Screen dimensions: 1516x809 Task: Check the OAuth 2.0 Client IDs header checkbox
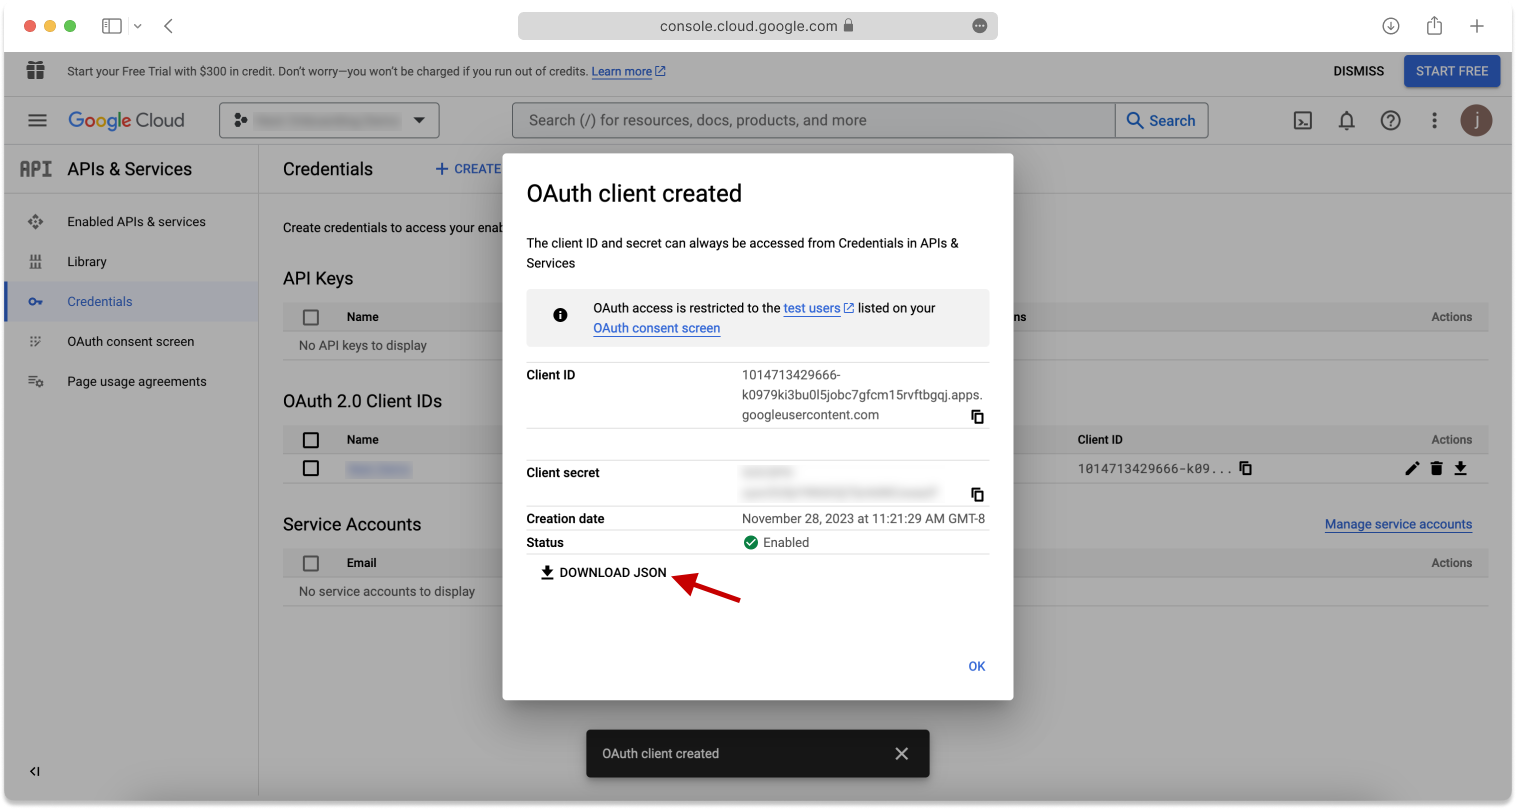click(x=311, y=440)
